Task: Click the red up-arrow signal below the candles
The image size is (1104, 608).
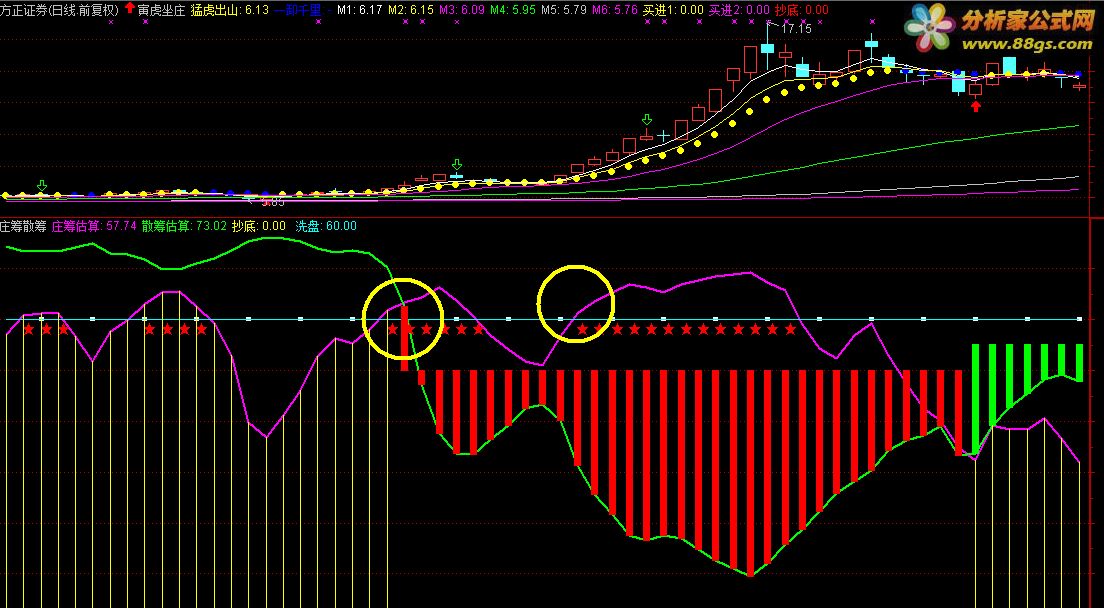Action: 975,106
